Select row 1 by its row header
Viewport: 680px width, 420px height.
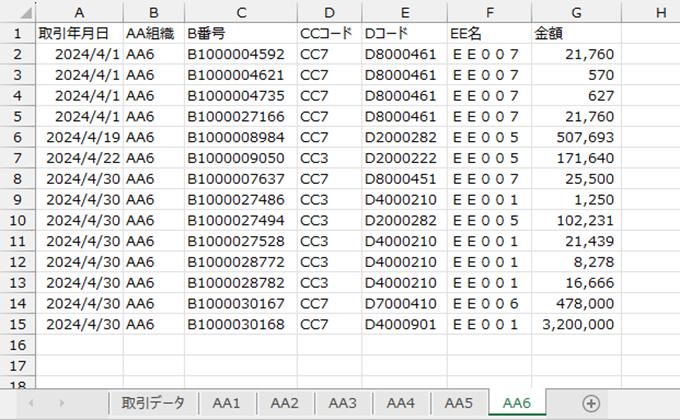pyautogui.click(x=17, y=32)
